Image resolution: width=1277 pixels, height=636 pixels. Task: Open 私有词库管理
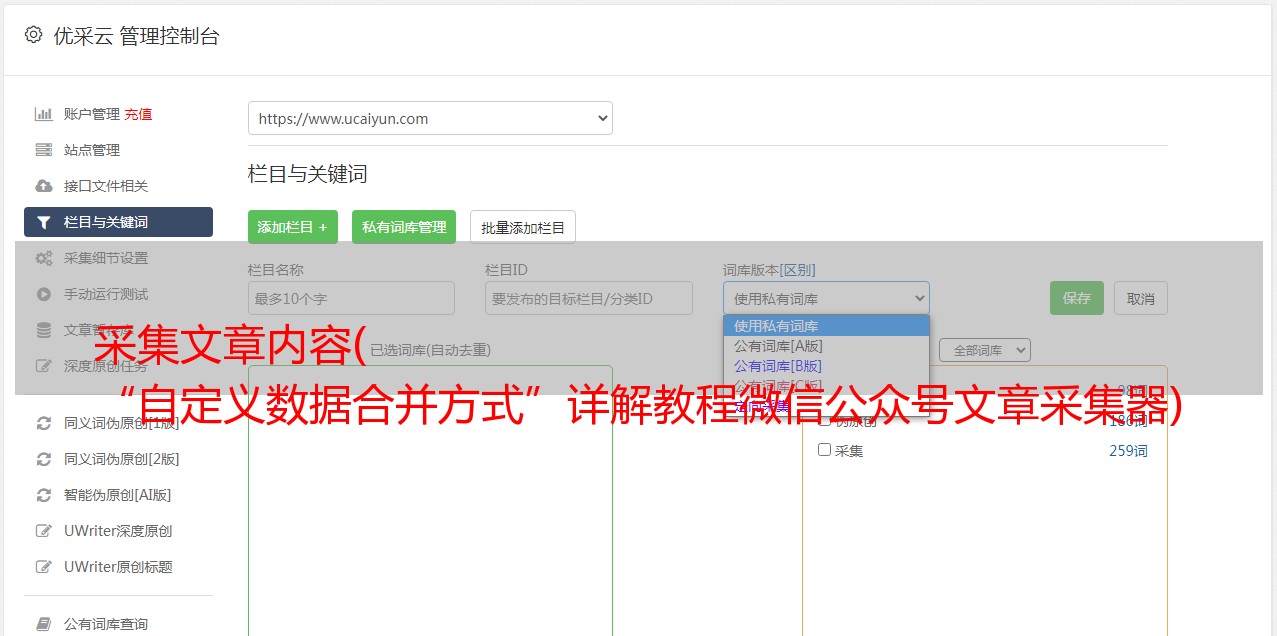[404, 227]
